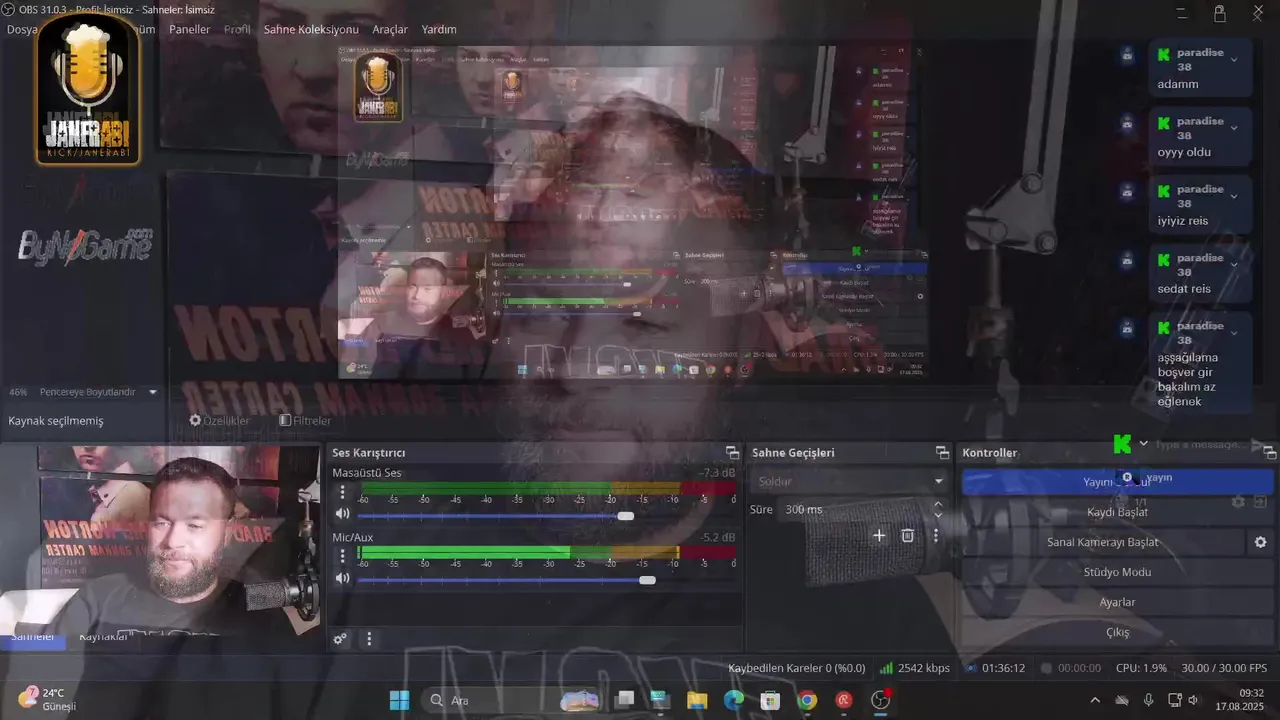Open Google Chrome from taskbar

click(x=807, y=700)
